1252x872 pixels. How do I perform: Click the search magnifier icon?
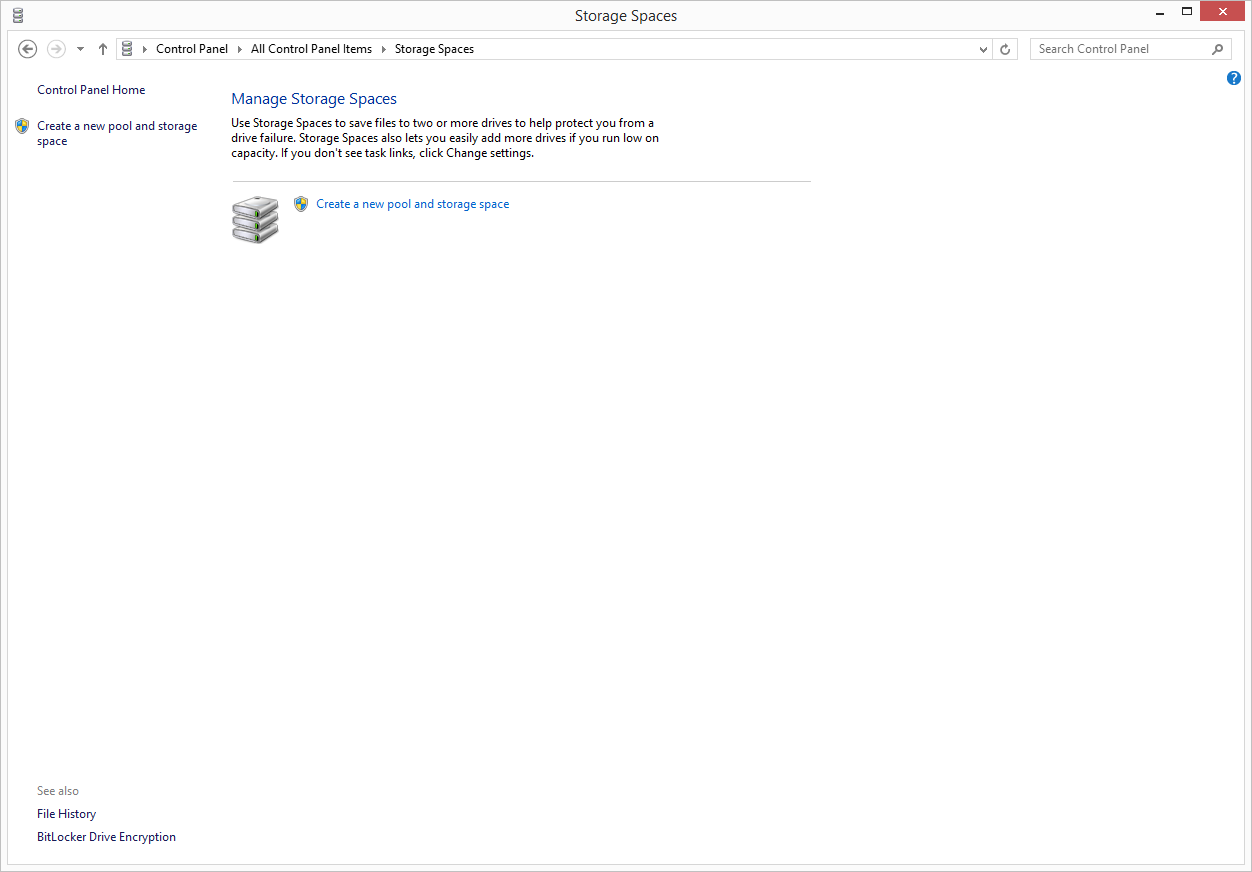[1218, 49]
